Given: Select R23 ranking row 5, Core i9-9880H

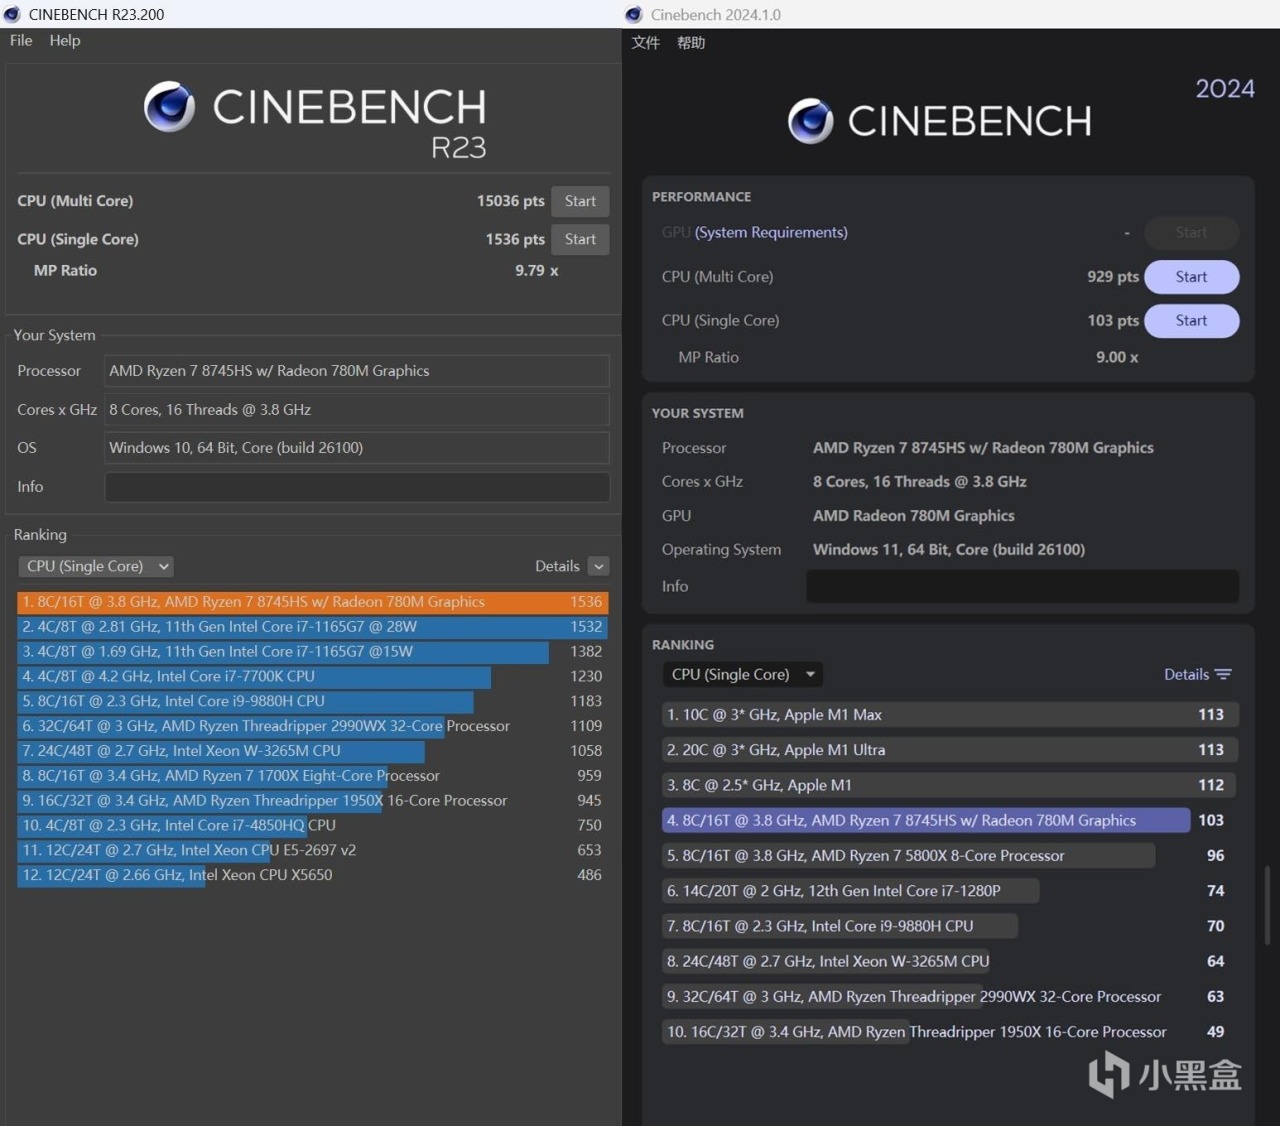Looking at the screenshot, I should [312, 701].
